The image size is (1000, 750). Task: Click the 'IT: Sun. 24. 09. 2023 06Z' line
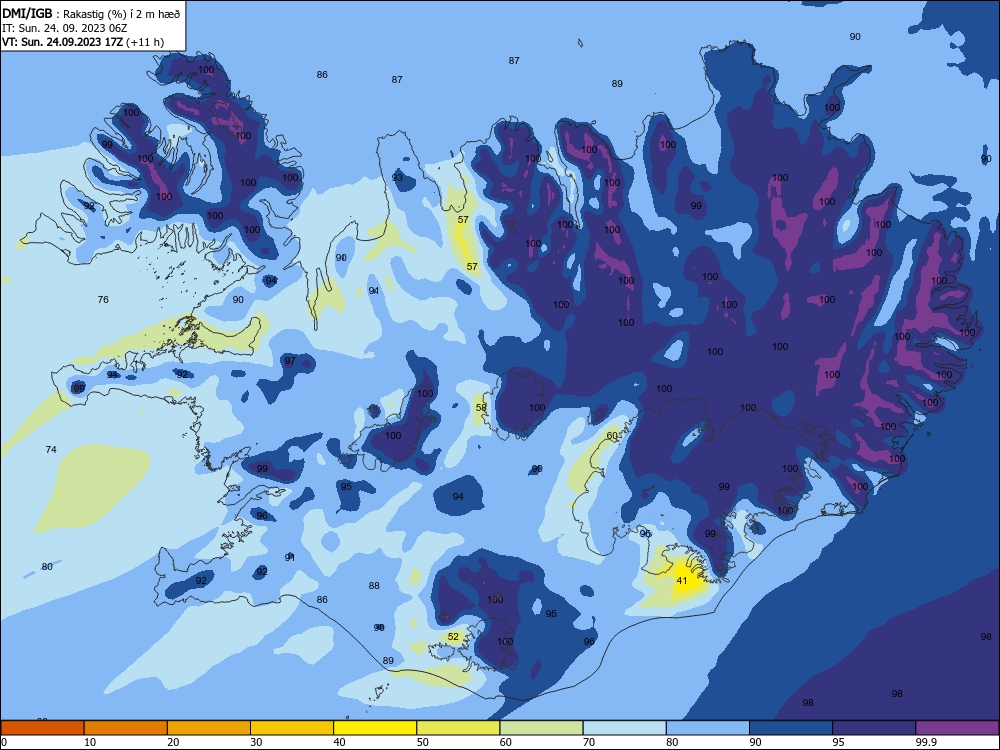coord(64,28)
